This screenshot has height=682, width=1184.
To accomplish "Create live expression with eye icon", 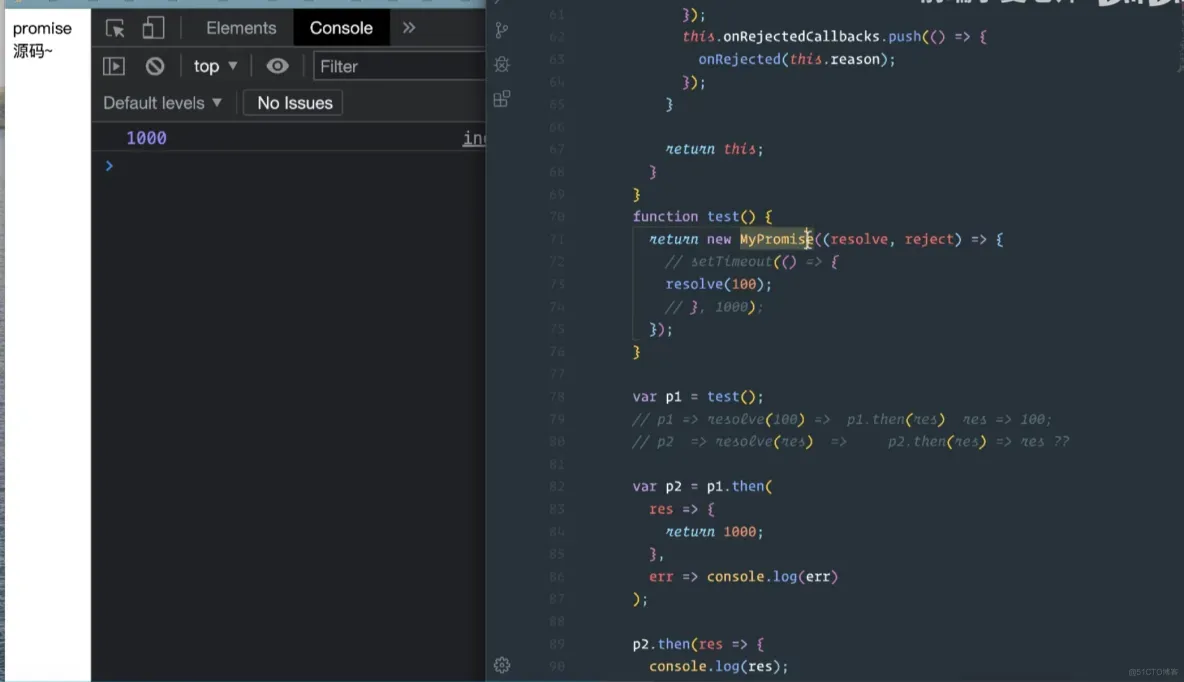I will click(x=277, y=66).
